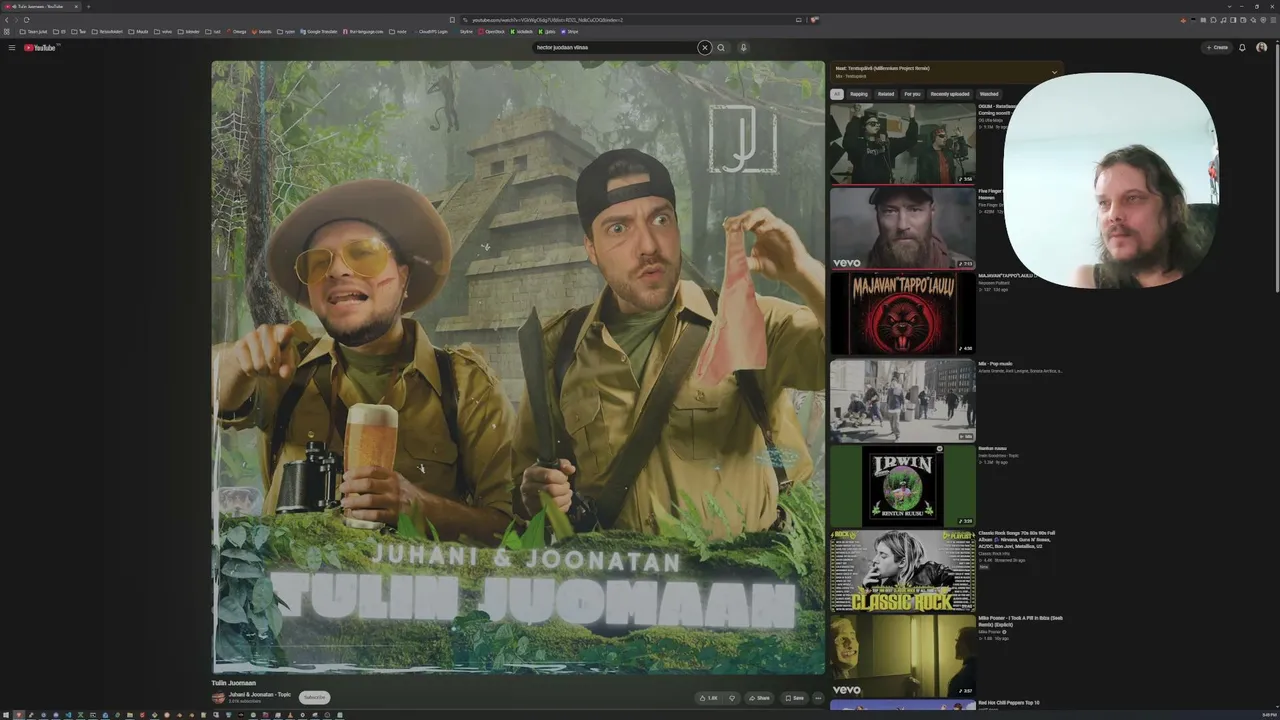Select the 'Watched' filter chip
The height and width of the screenshot is (720, 1280).
[x=989, y=94]
